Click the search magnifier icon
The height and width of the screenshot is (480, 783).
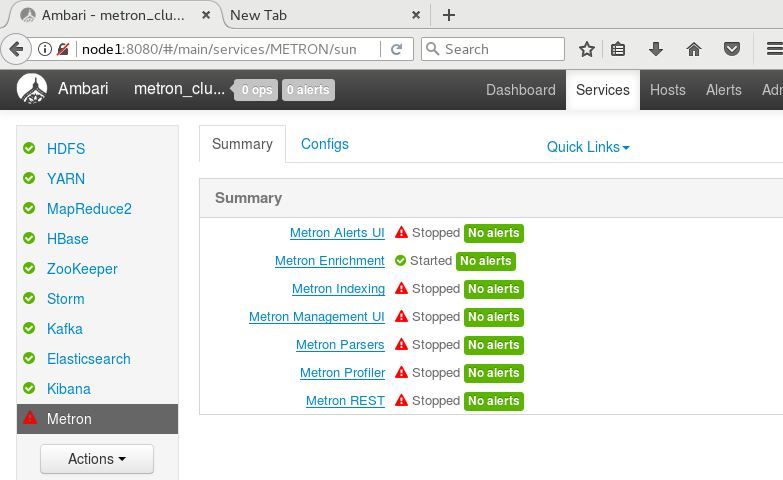coord(432,49)
